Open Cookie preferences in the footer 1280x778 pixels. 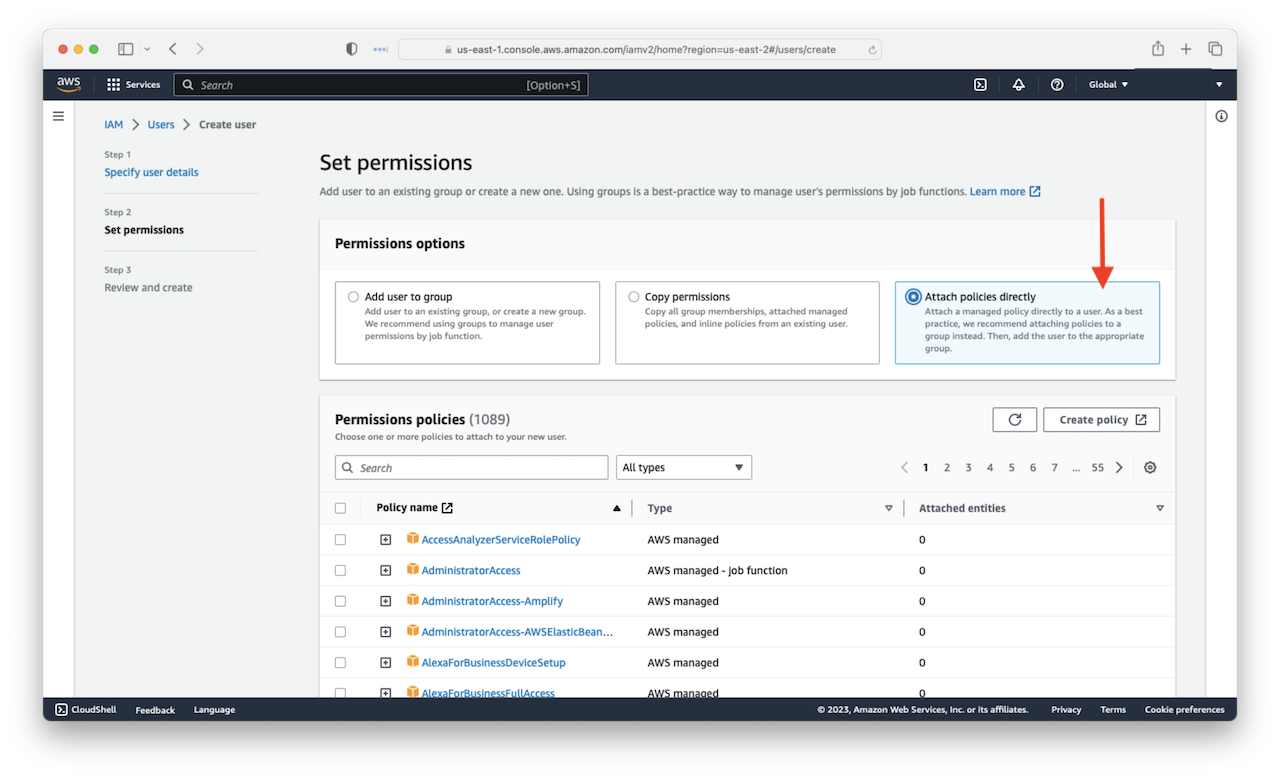point(1184,710)
